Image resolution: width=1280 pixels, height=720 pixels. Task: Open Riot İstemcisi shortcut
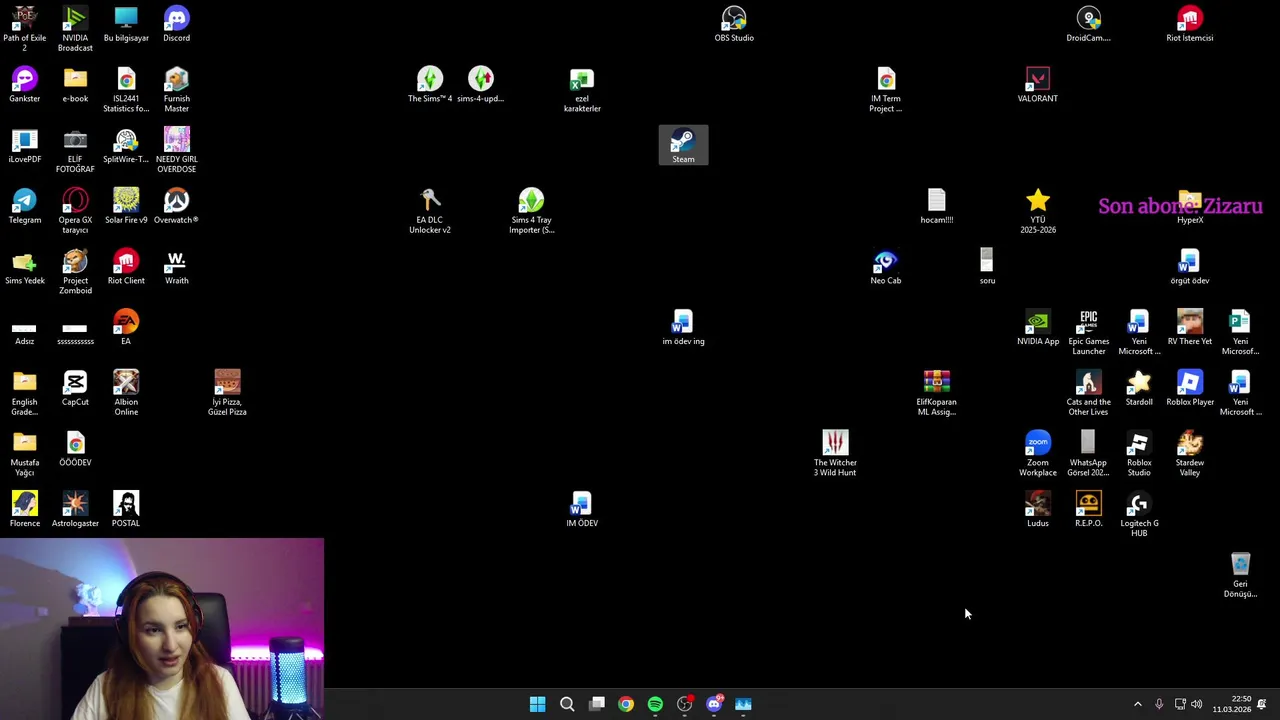1189,24
